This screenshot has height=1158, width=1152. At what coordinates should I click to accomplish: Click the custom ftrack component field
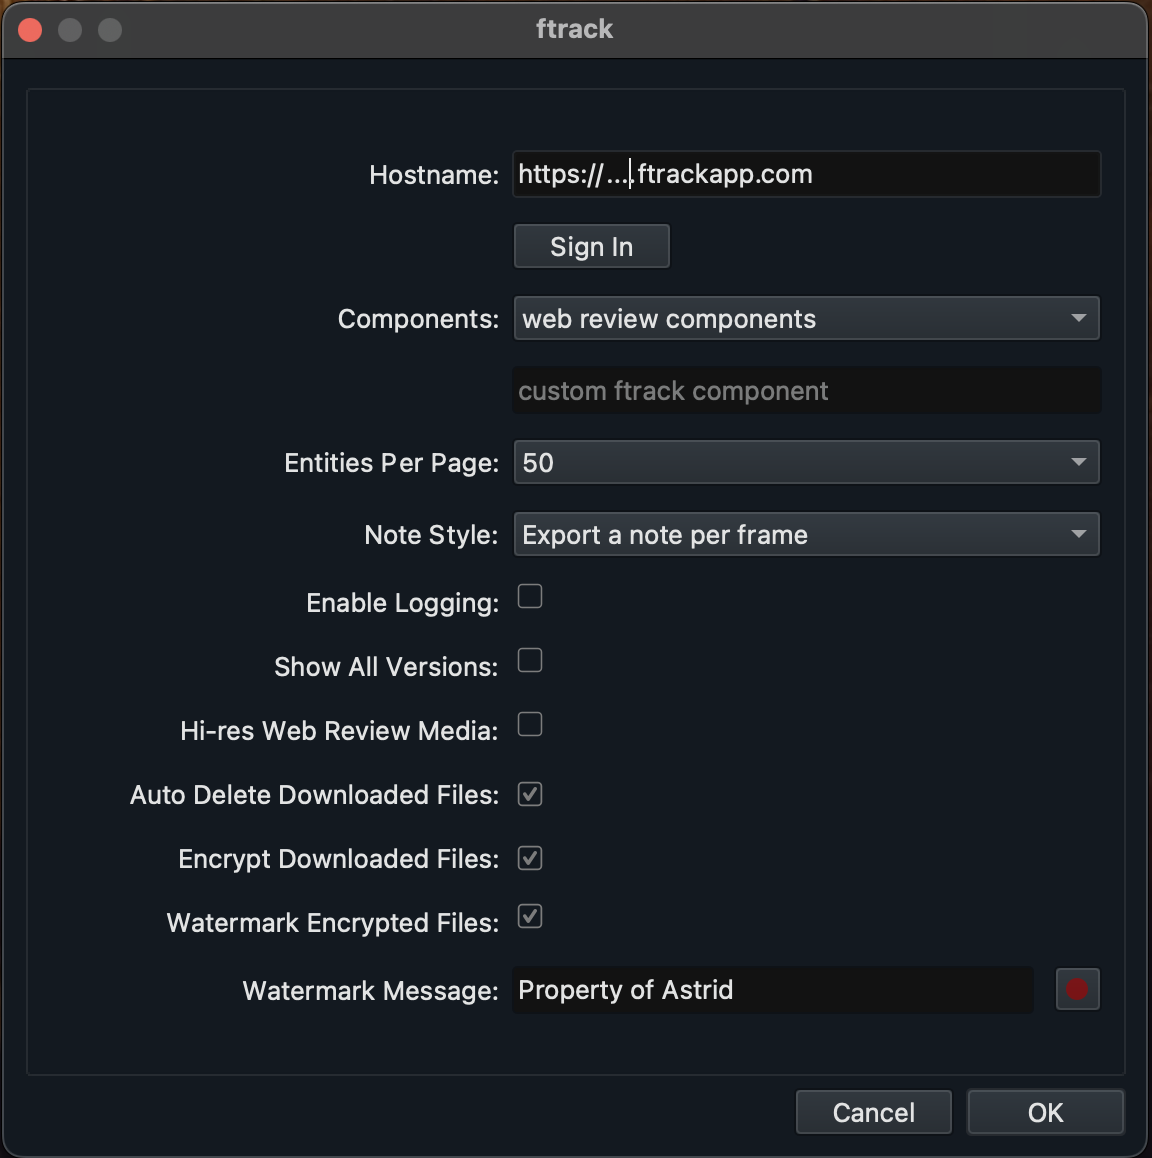pos(806,390)
